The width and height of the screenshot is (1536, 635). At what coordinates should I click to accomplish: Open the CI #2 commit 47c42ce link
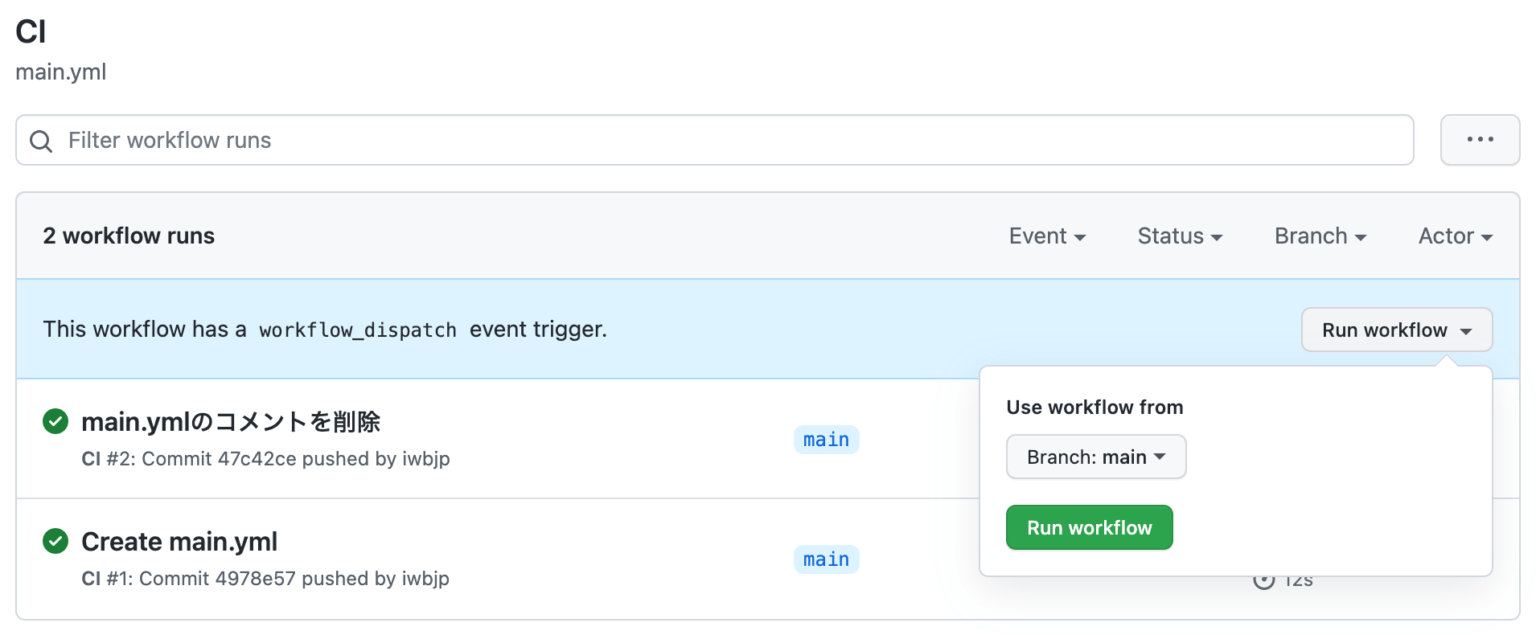pyautogui.click(x=265, y=458)
